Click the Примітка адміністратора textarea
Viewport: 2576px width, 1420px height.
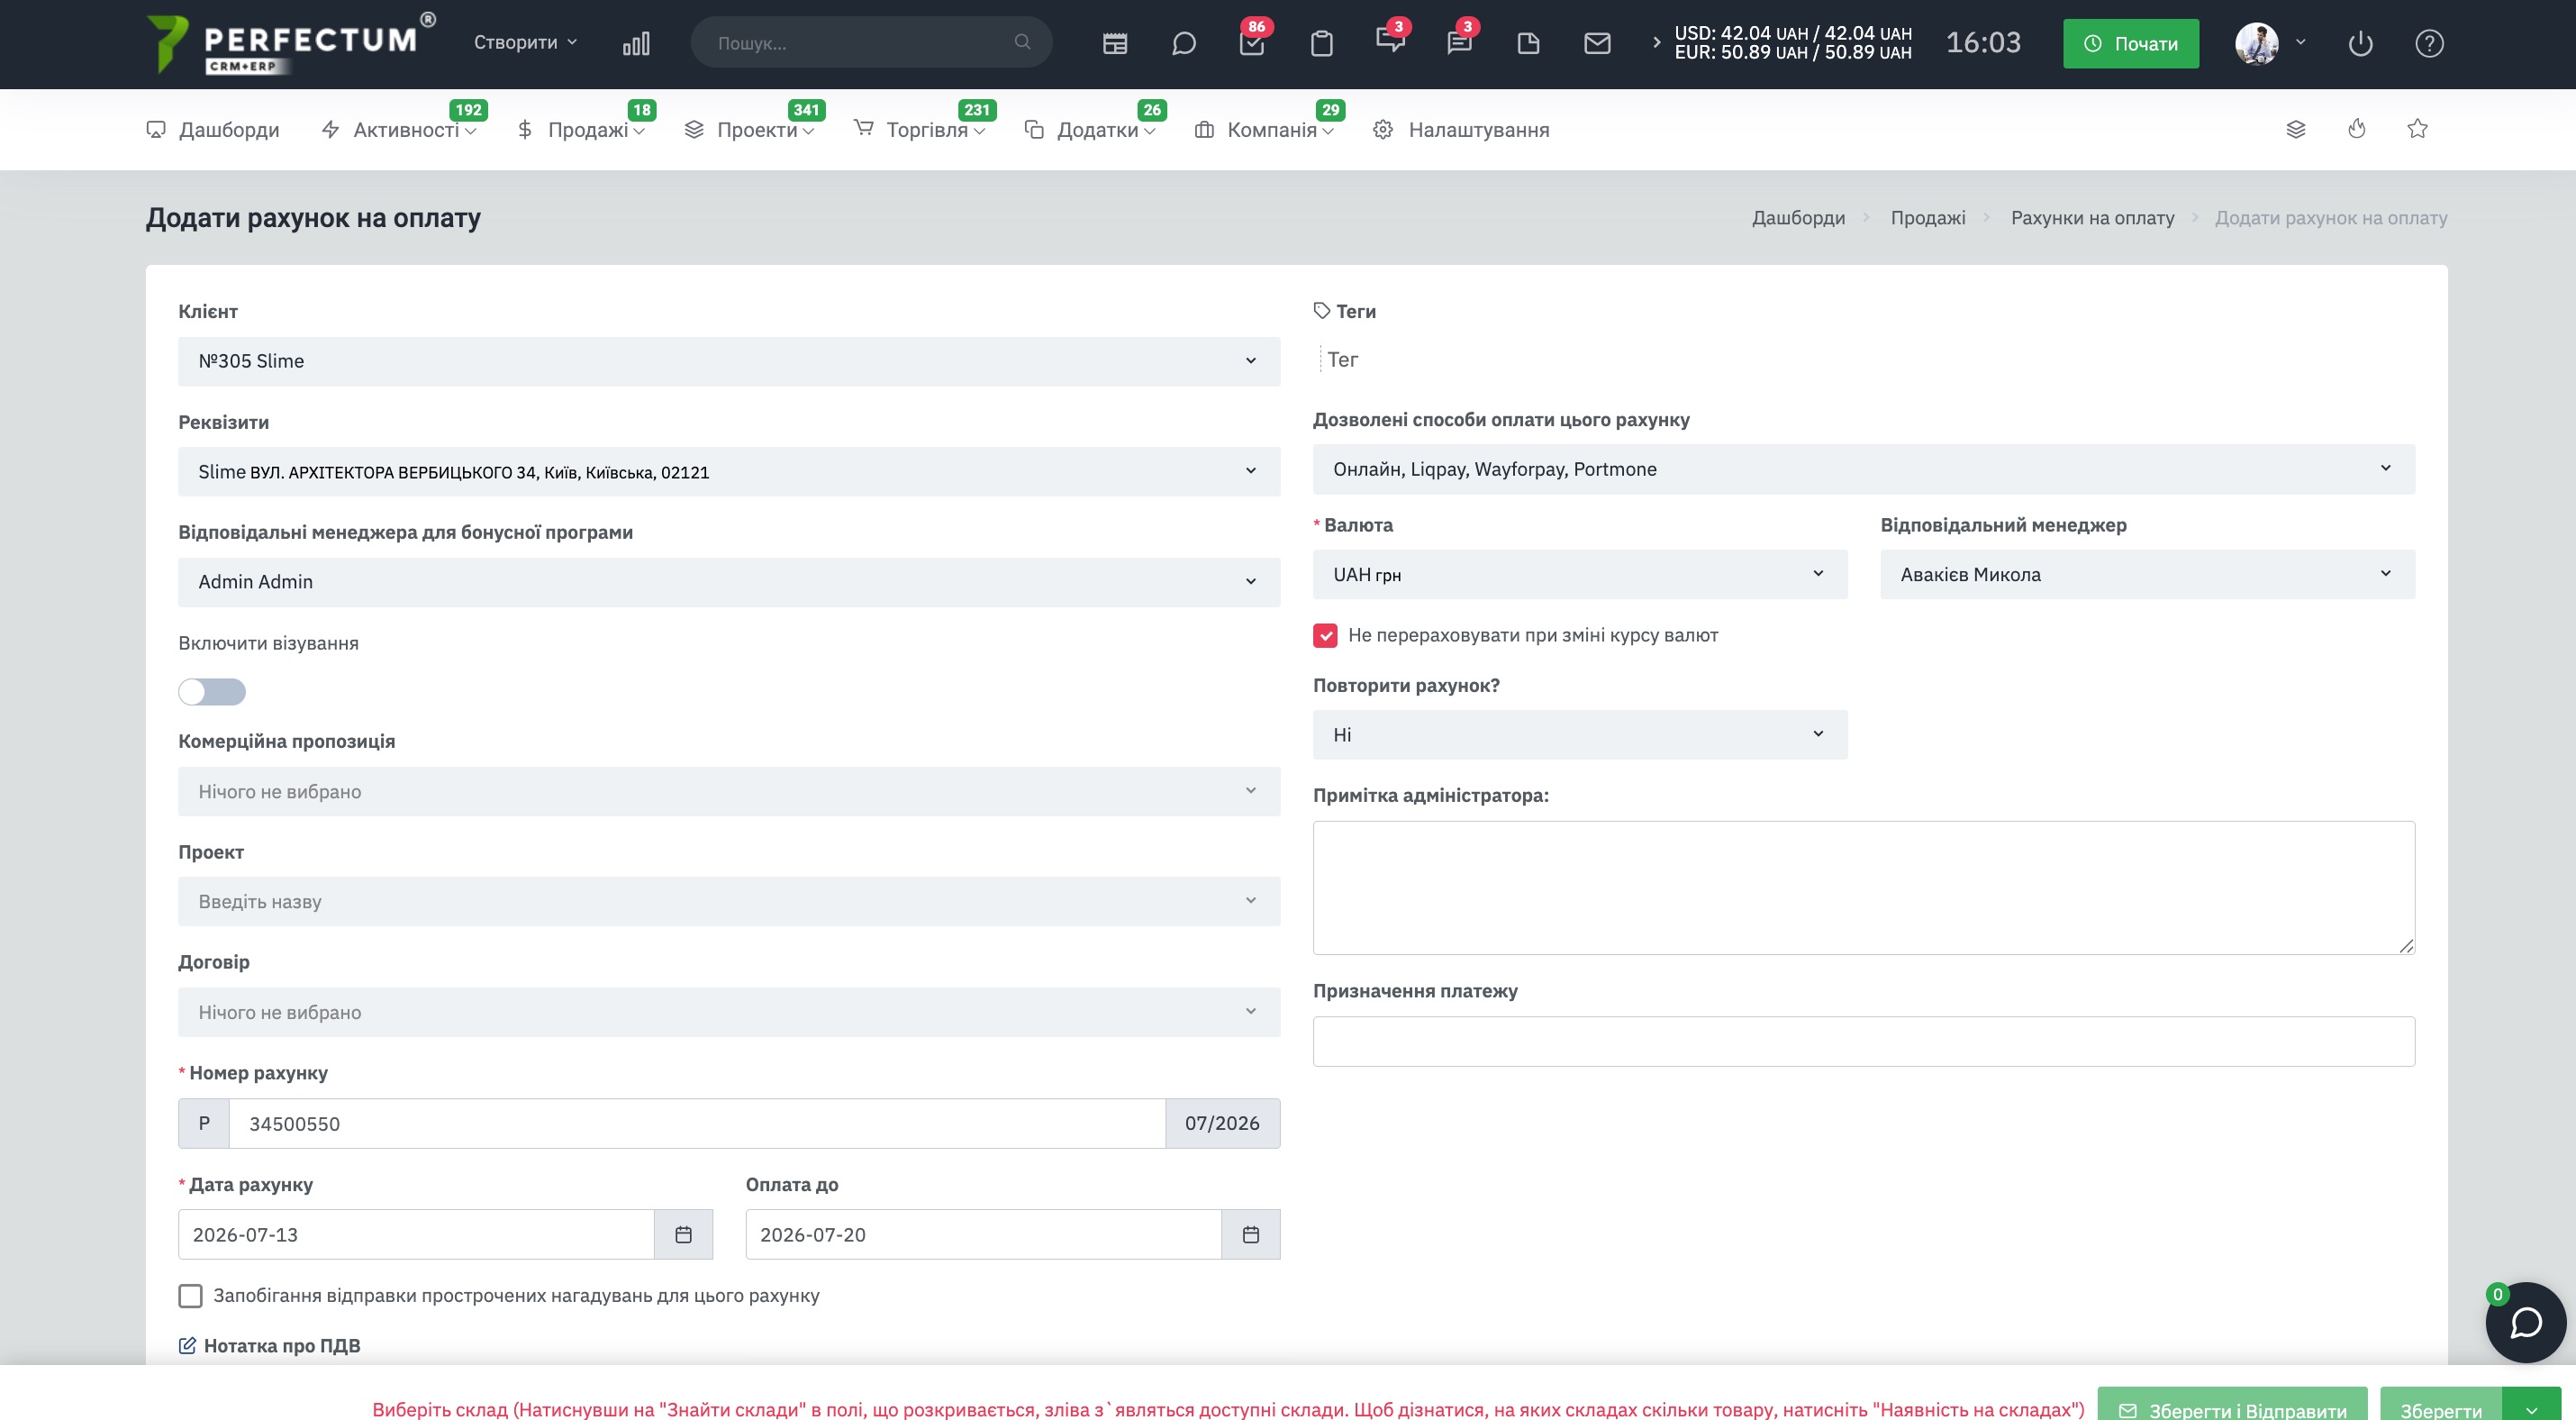tap(1863, 888)
